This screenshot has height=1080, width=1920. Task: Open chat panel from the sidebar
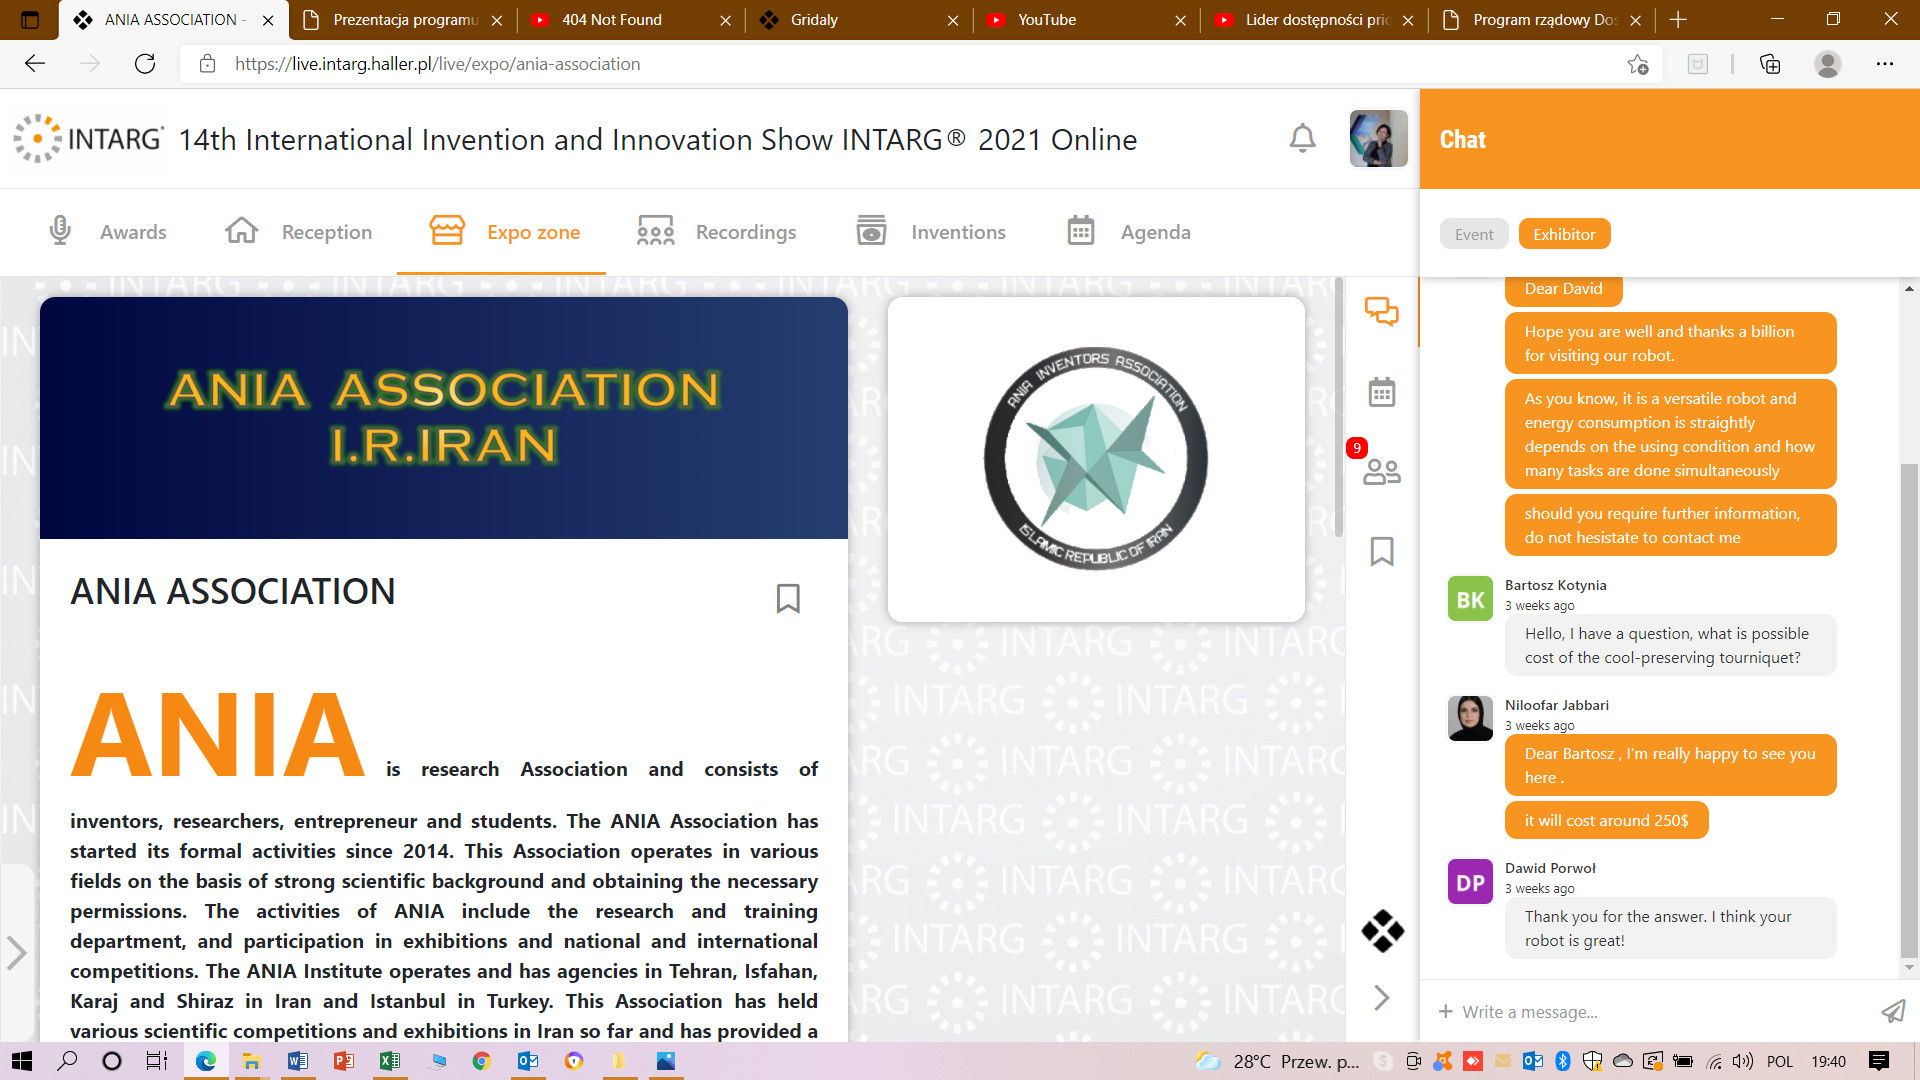tap(1382, 312)
